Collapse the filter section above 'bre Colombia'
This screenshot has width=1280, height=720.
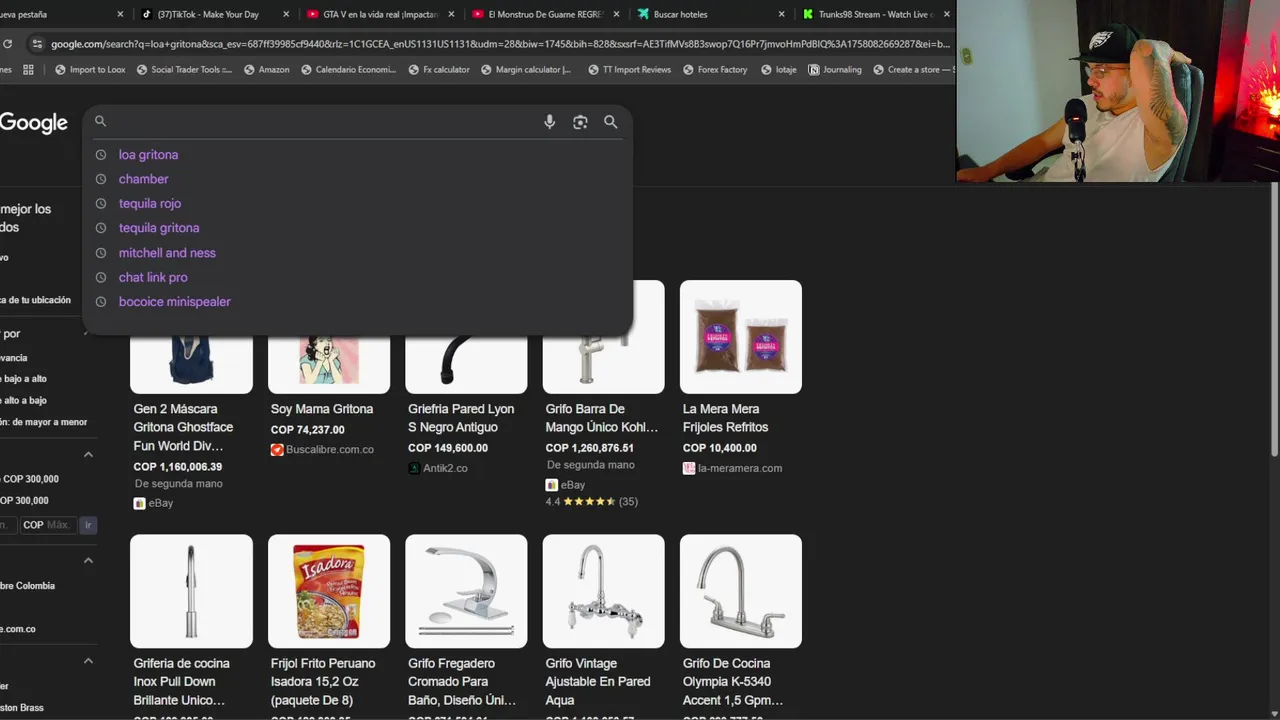(x=88, y=561)
